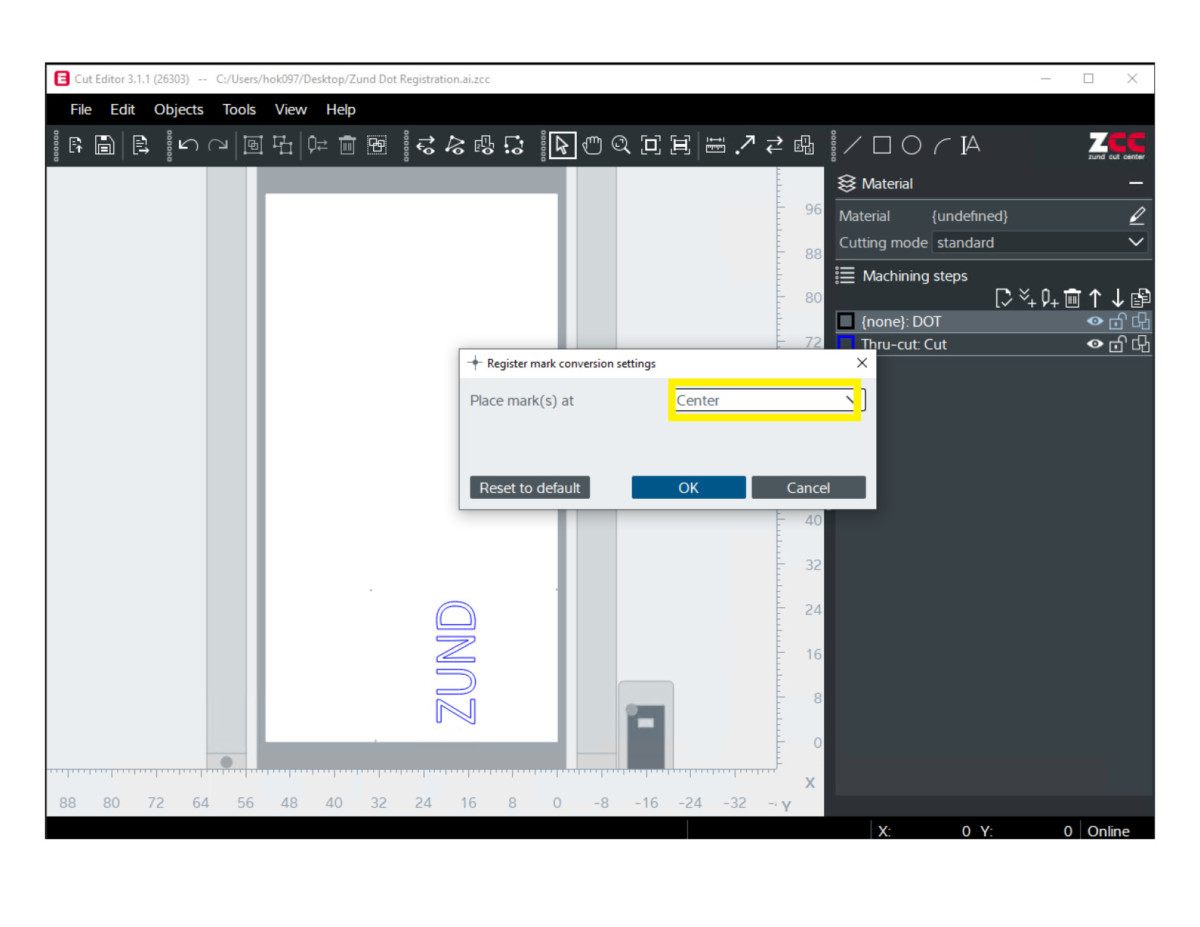Click the group objects icon

click(253, 146)
